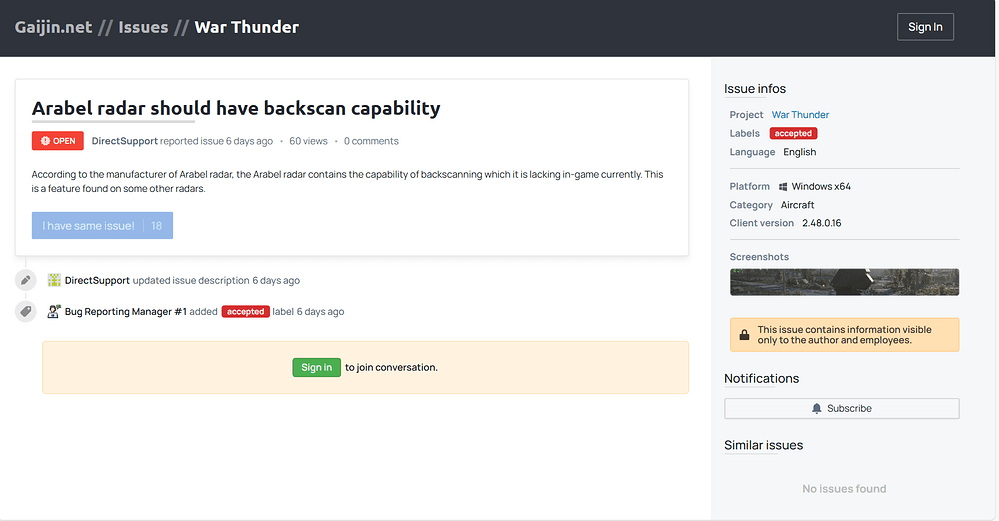Screen dimensions: 999x521
Task: Click the 'Windows x64' platform text
Action: pos(821,187)
